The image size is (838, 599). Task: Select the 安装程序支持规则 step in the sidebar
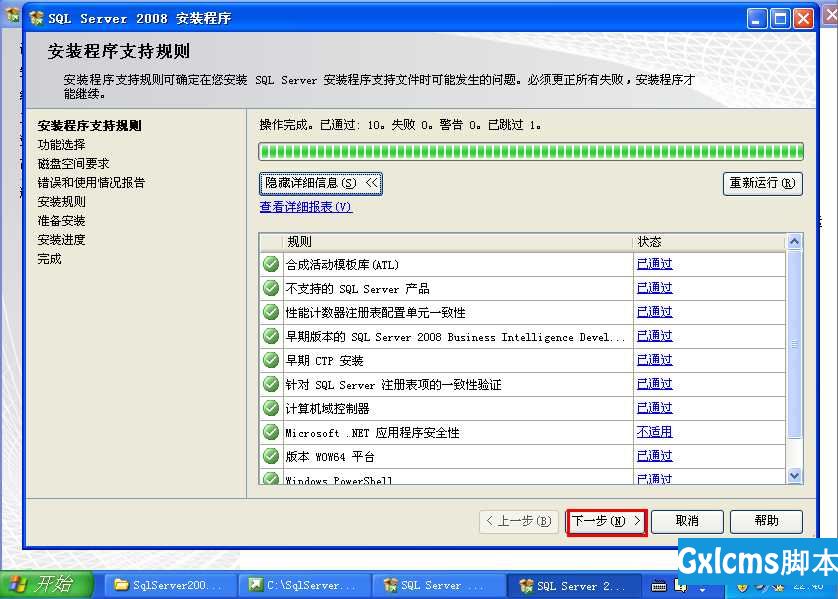(x=90, y=126)
